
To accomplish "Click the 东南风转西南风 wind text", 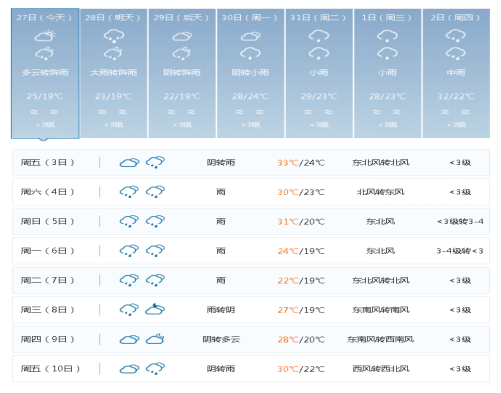I will point(381,339).
